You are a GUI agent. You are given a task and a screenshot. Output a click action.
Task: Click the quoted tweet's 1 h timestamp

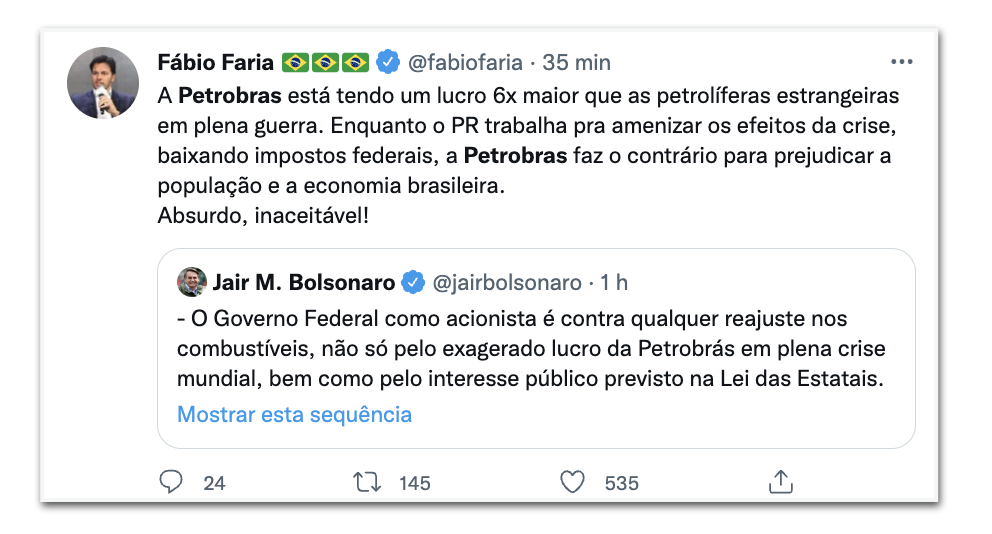click(614, 282)
